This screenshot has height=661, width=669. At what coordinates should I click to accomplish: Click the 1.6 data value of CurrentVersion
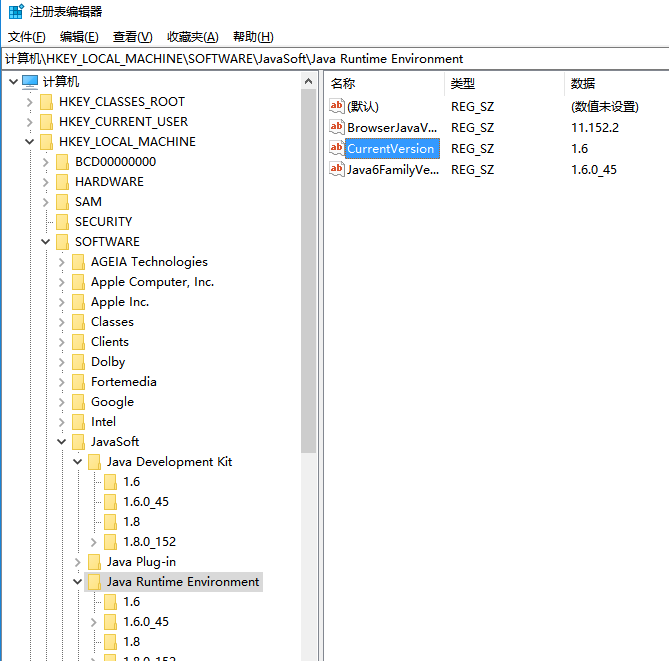[x=579, y=149]
